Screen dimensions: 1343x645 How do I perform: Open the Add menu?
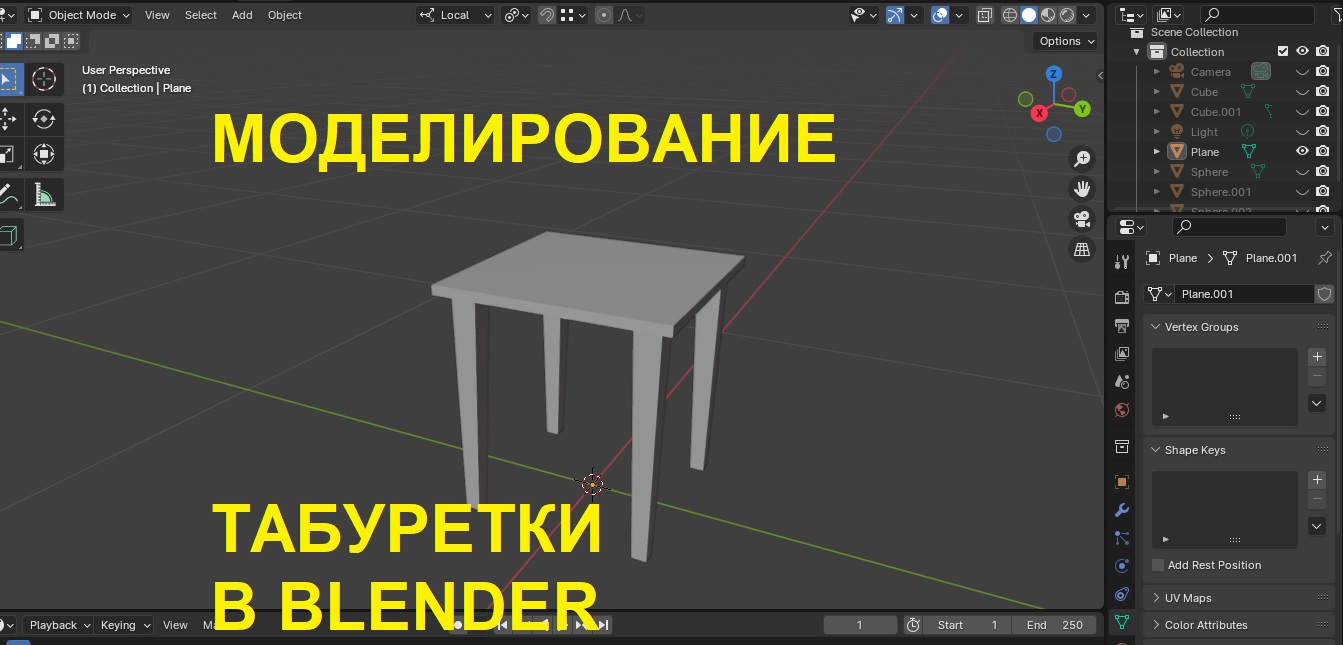pyautogui.click(x=242, y=15)
